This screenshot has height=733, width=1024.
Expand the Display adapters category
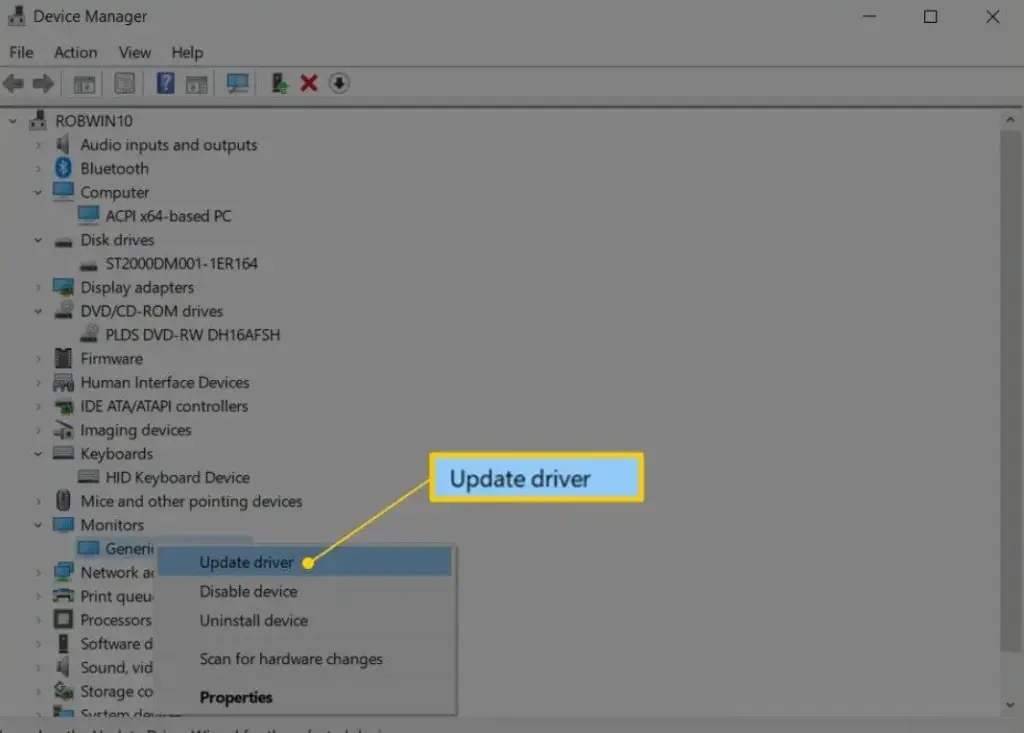click(x=38, y=287)
